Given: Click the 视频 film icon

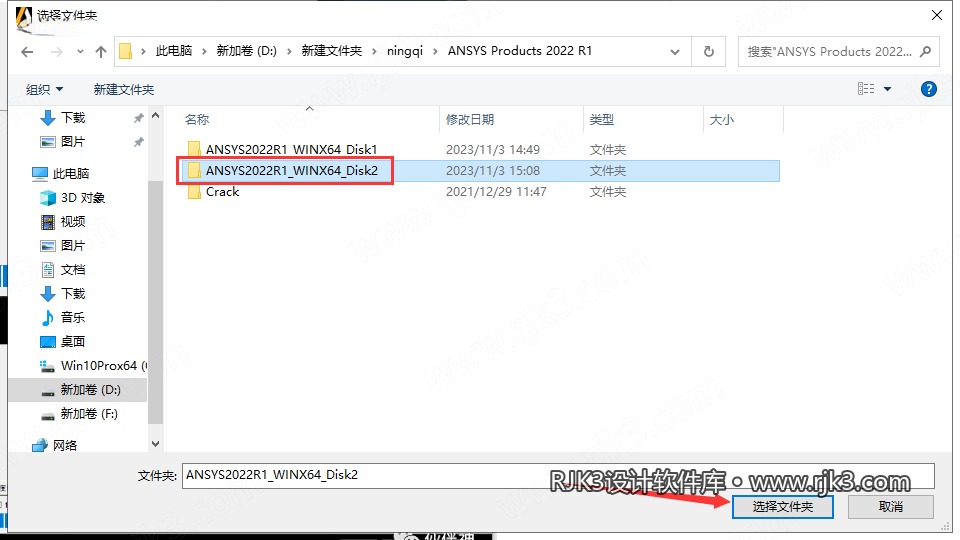Looking at the screenshot, I should [48, 222].
